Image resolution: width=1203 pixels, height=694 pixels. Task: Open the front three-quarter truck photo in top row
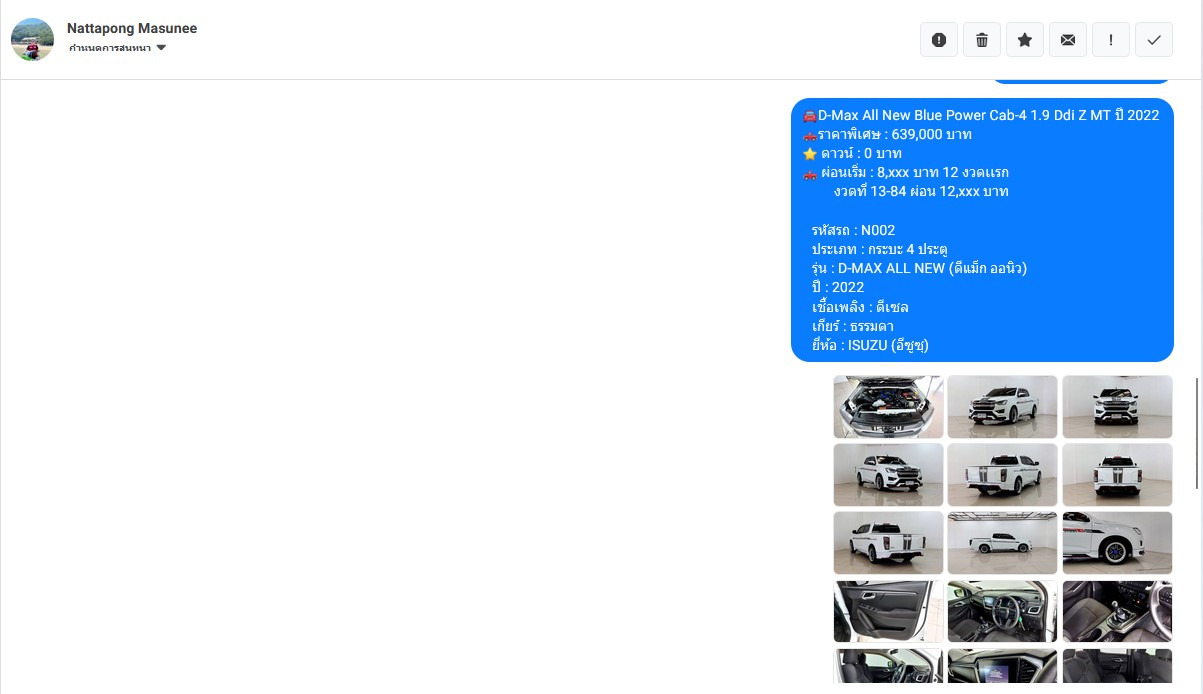pos(1002,407)
